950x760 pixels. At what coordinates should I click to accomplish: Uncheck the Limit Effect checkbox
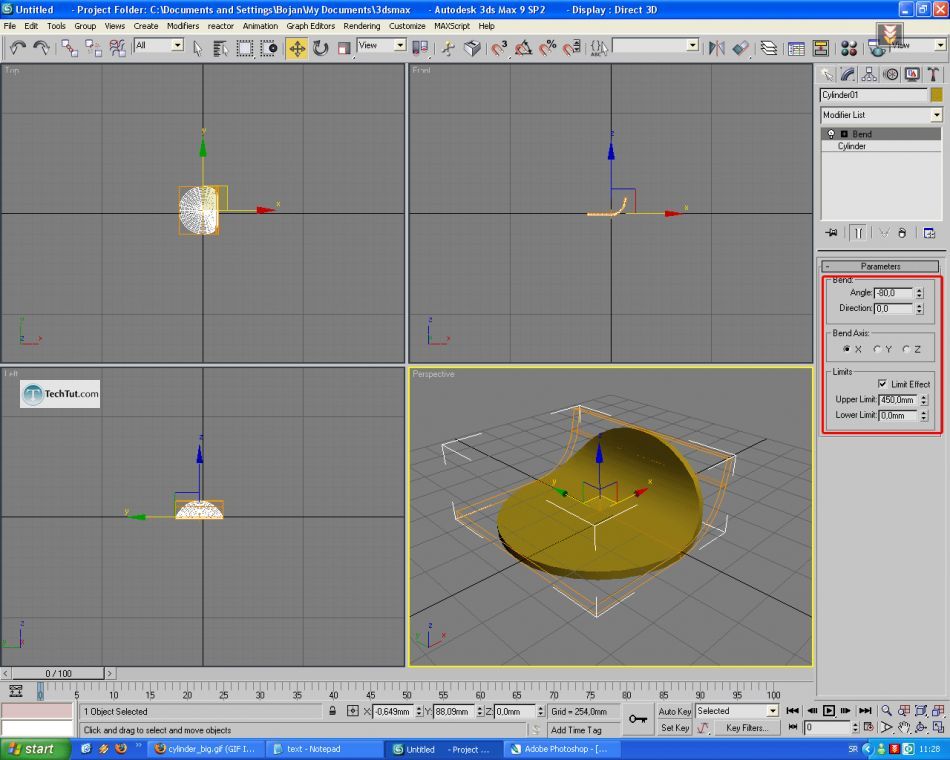[x=882, y=384]
